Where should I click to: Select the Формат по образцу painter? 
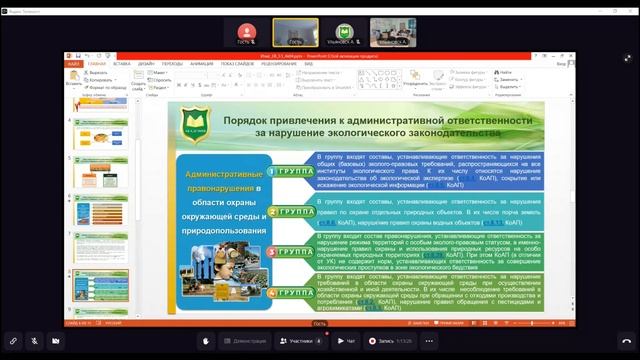coord(105,87)
